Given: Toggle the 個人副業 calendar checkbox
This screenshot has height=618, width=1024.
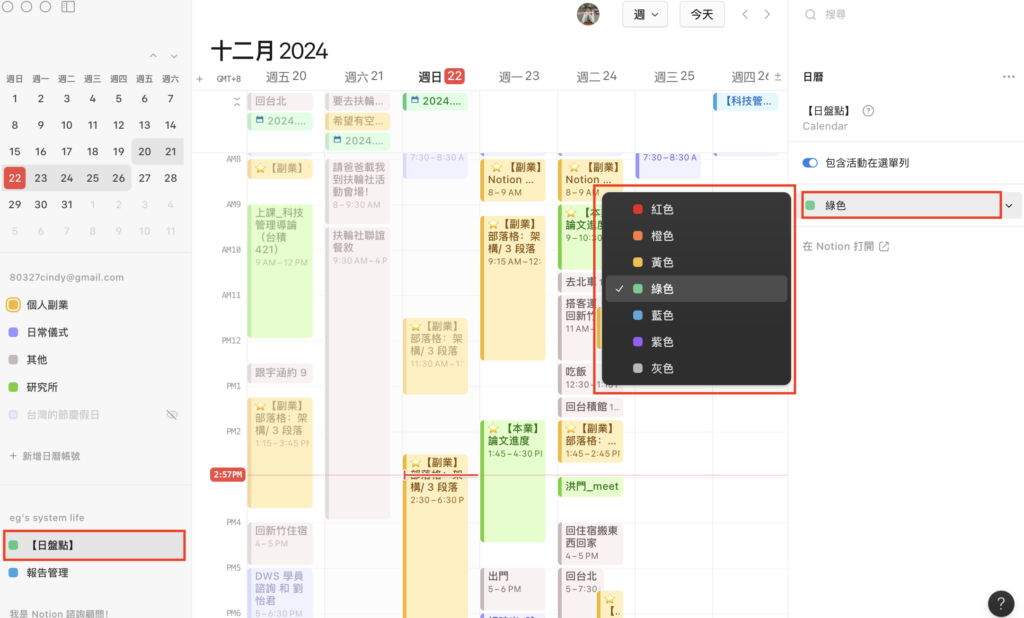Looking at the screenshot, I should [x=13, y=305].
